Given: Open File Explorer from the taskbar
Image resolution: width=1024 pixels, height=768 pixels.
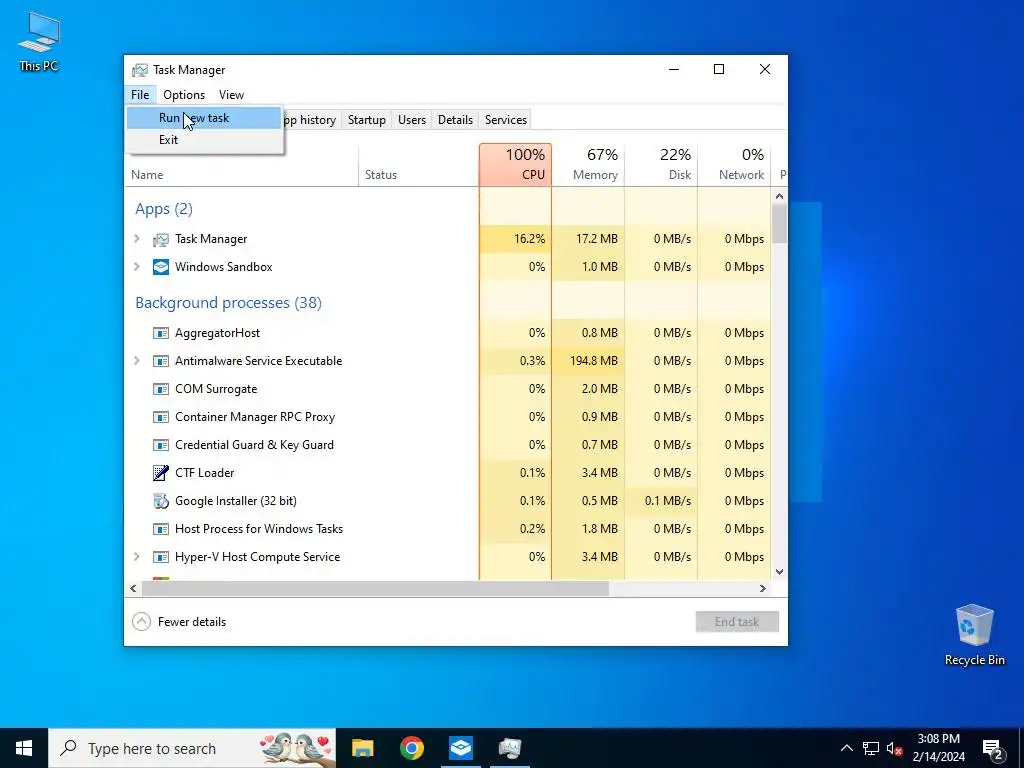Looking at the screenshot, I should [x=362, y=748].
